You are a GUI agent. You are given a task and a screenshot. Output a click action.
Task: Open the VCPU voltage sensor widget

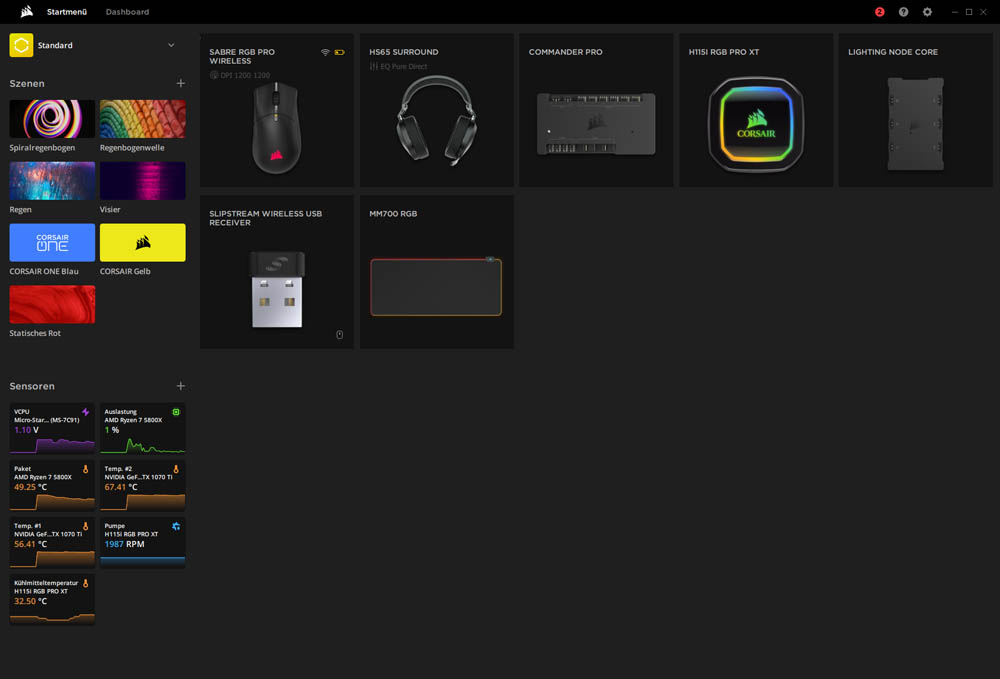pyautogui.click(x=52, y=428)
